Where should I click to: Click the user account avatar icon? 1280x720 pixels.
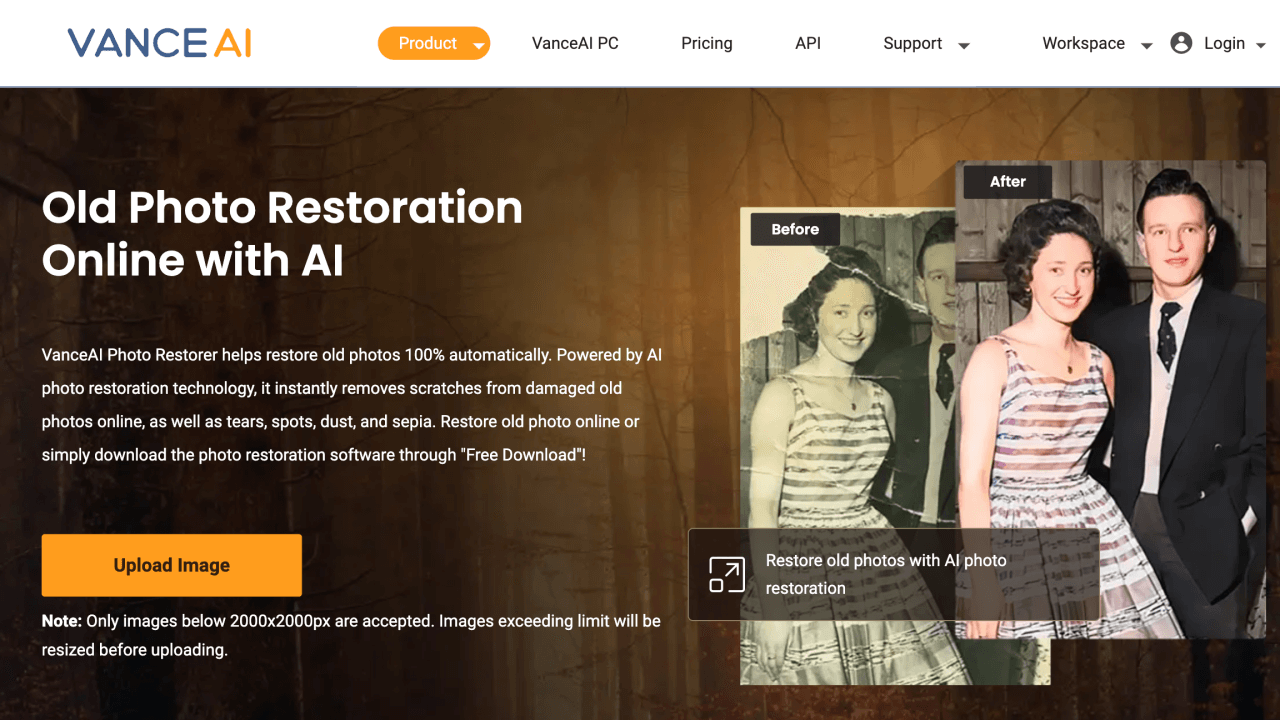click(x=1181, y=43)
